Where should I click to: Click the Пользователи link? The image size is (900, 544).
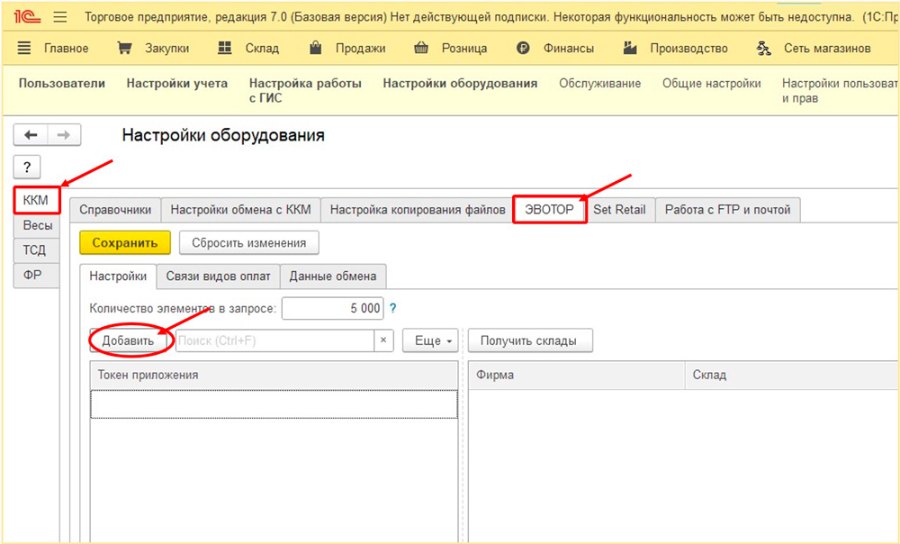click(62, 83)
